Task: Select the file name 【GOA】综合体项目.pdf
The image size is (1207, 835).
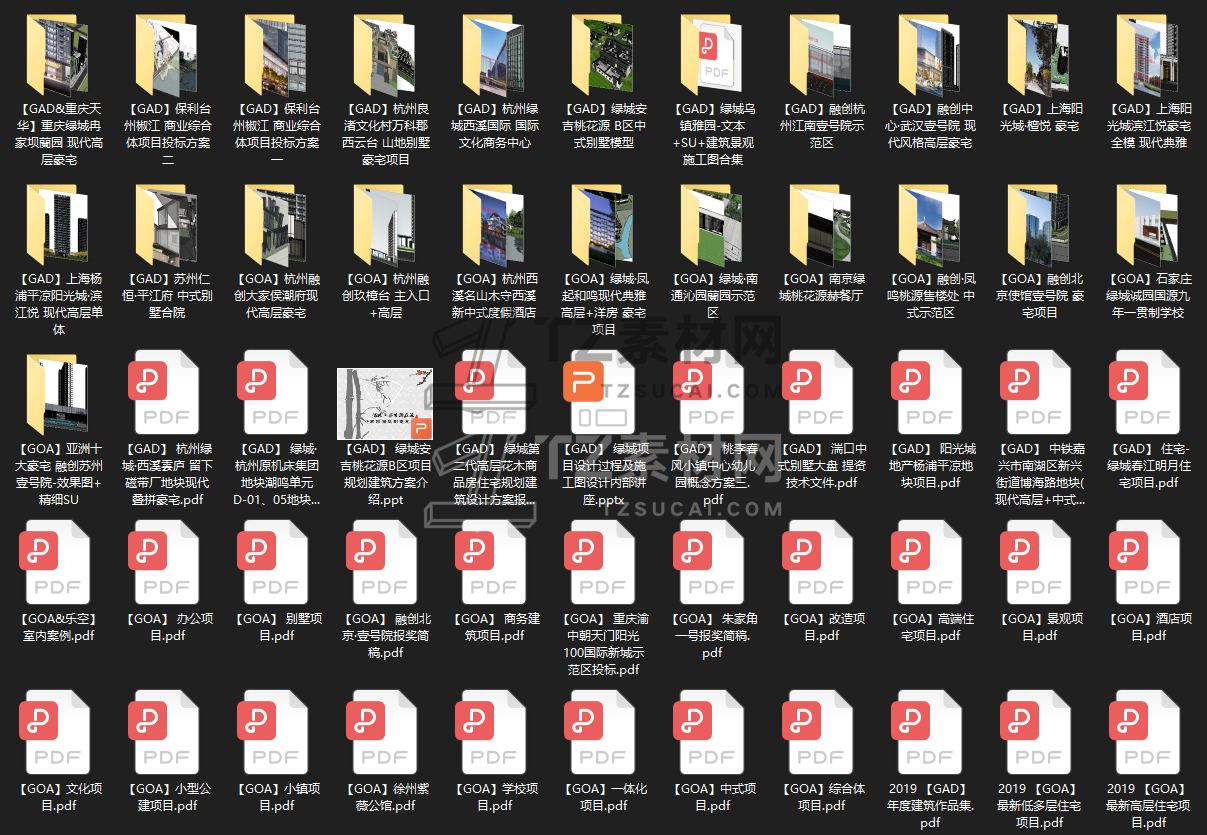Action: pos(822,797)
